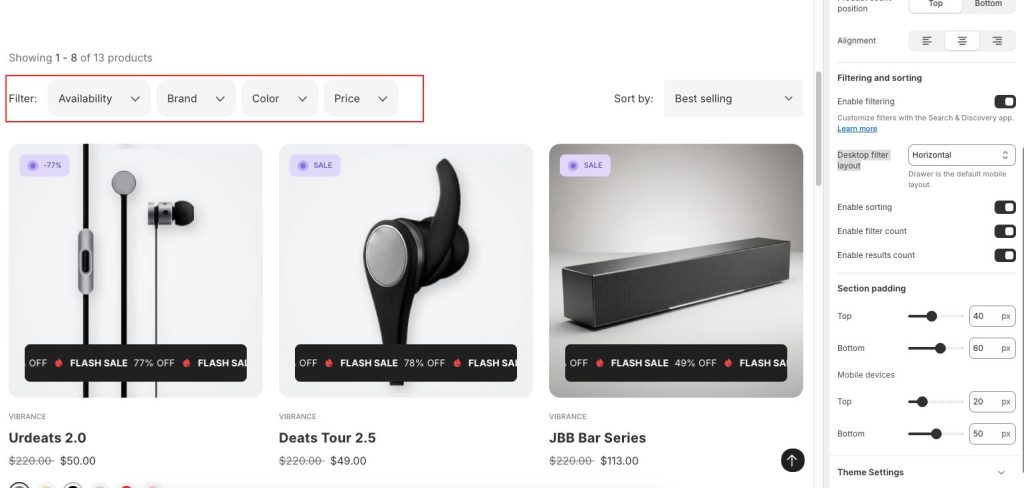The width and height of the screenshot is (1024, 488).
Task: Open the Urdeats 2.0 product title link
Action: (x=47, y=438)
